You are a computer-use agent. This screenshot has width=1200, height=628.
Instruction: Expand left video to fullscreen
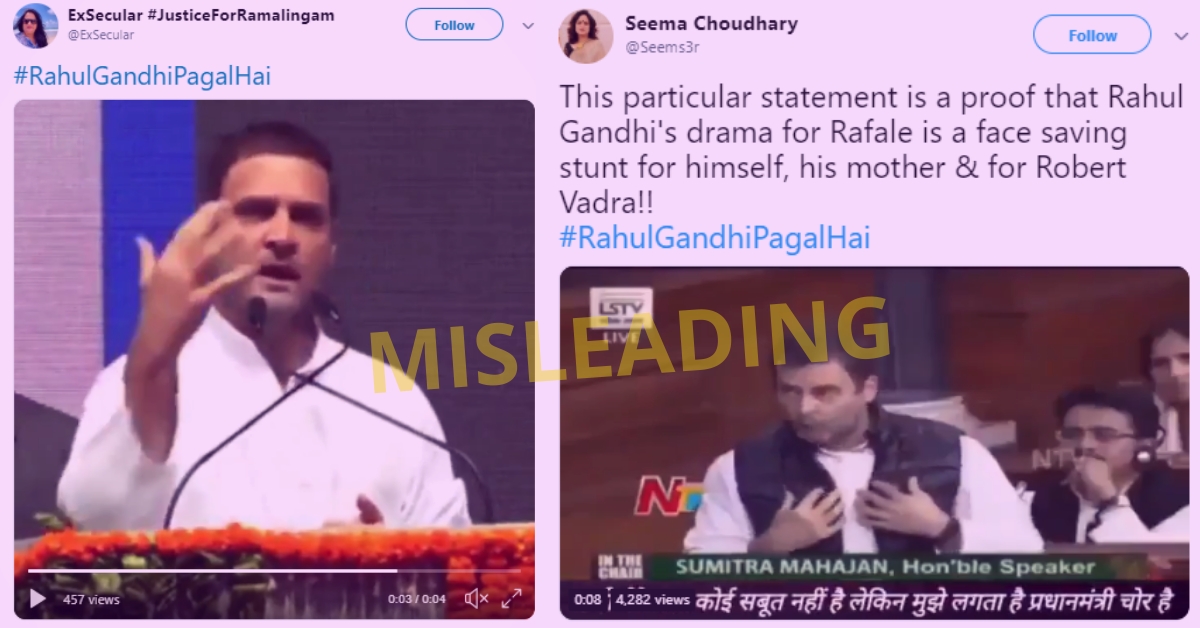point(511,599)
